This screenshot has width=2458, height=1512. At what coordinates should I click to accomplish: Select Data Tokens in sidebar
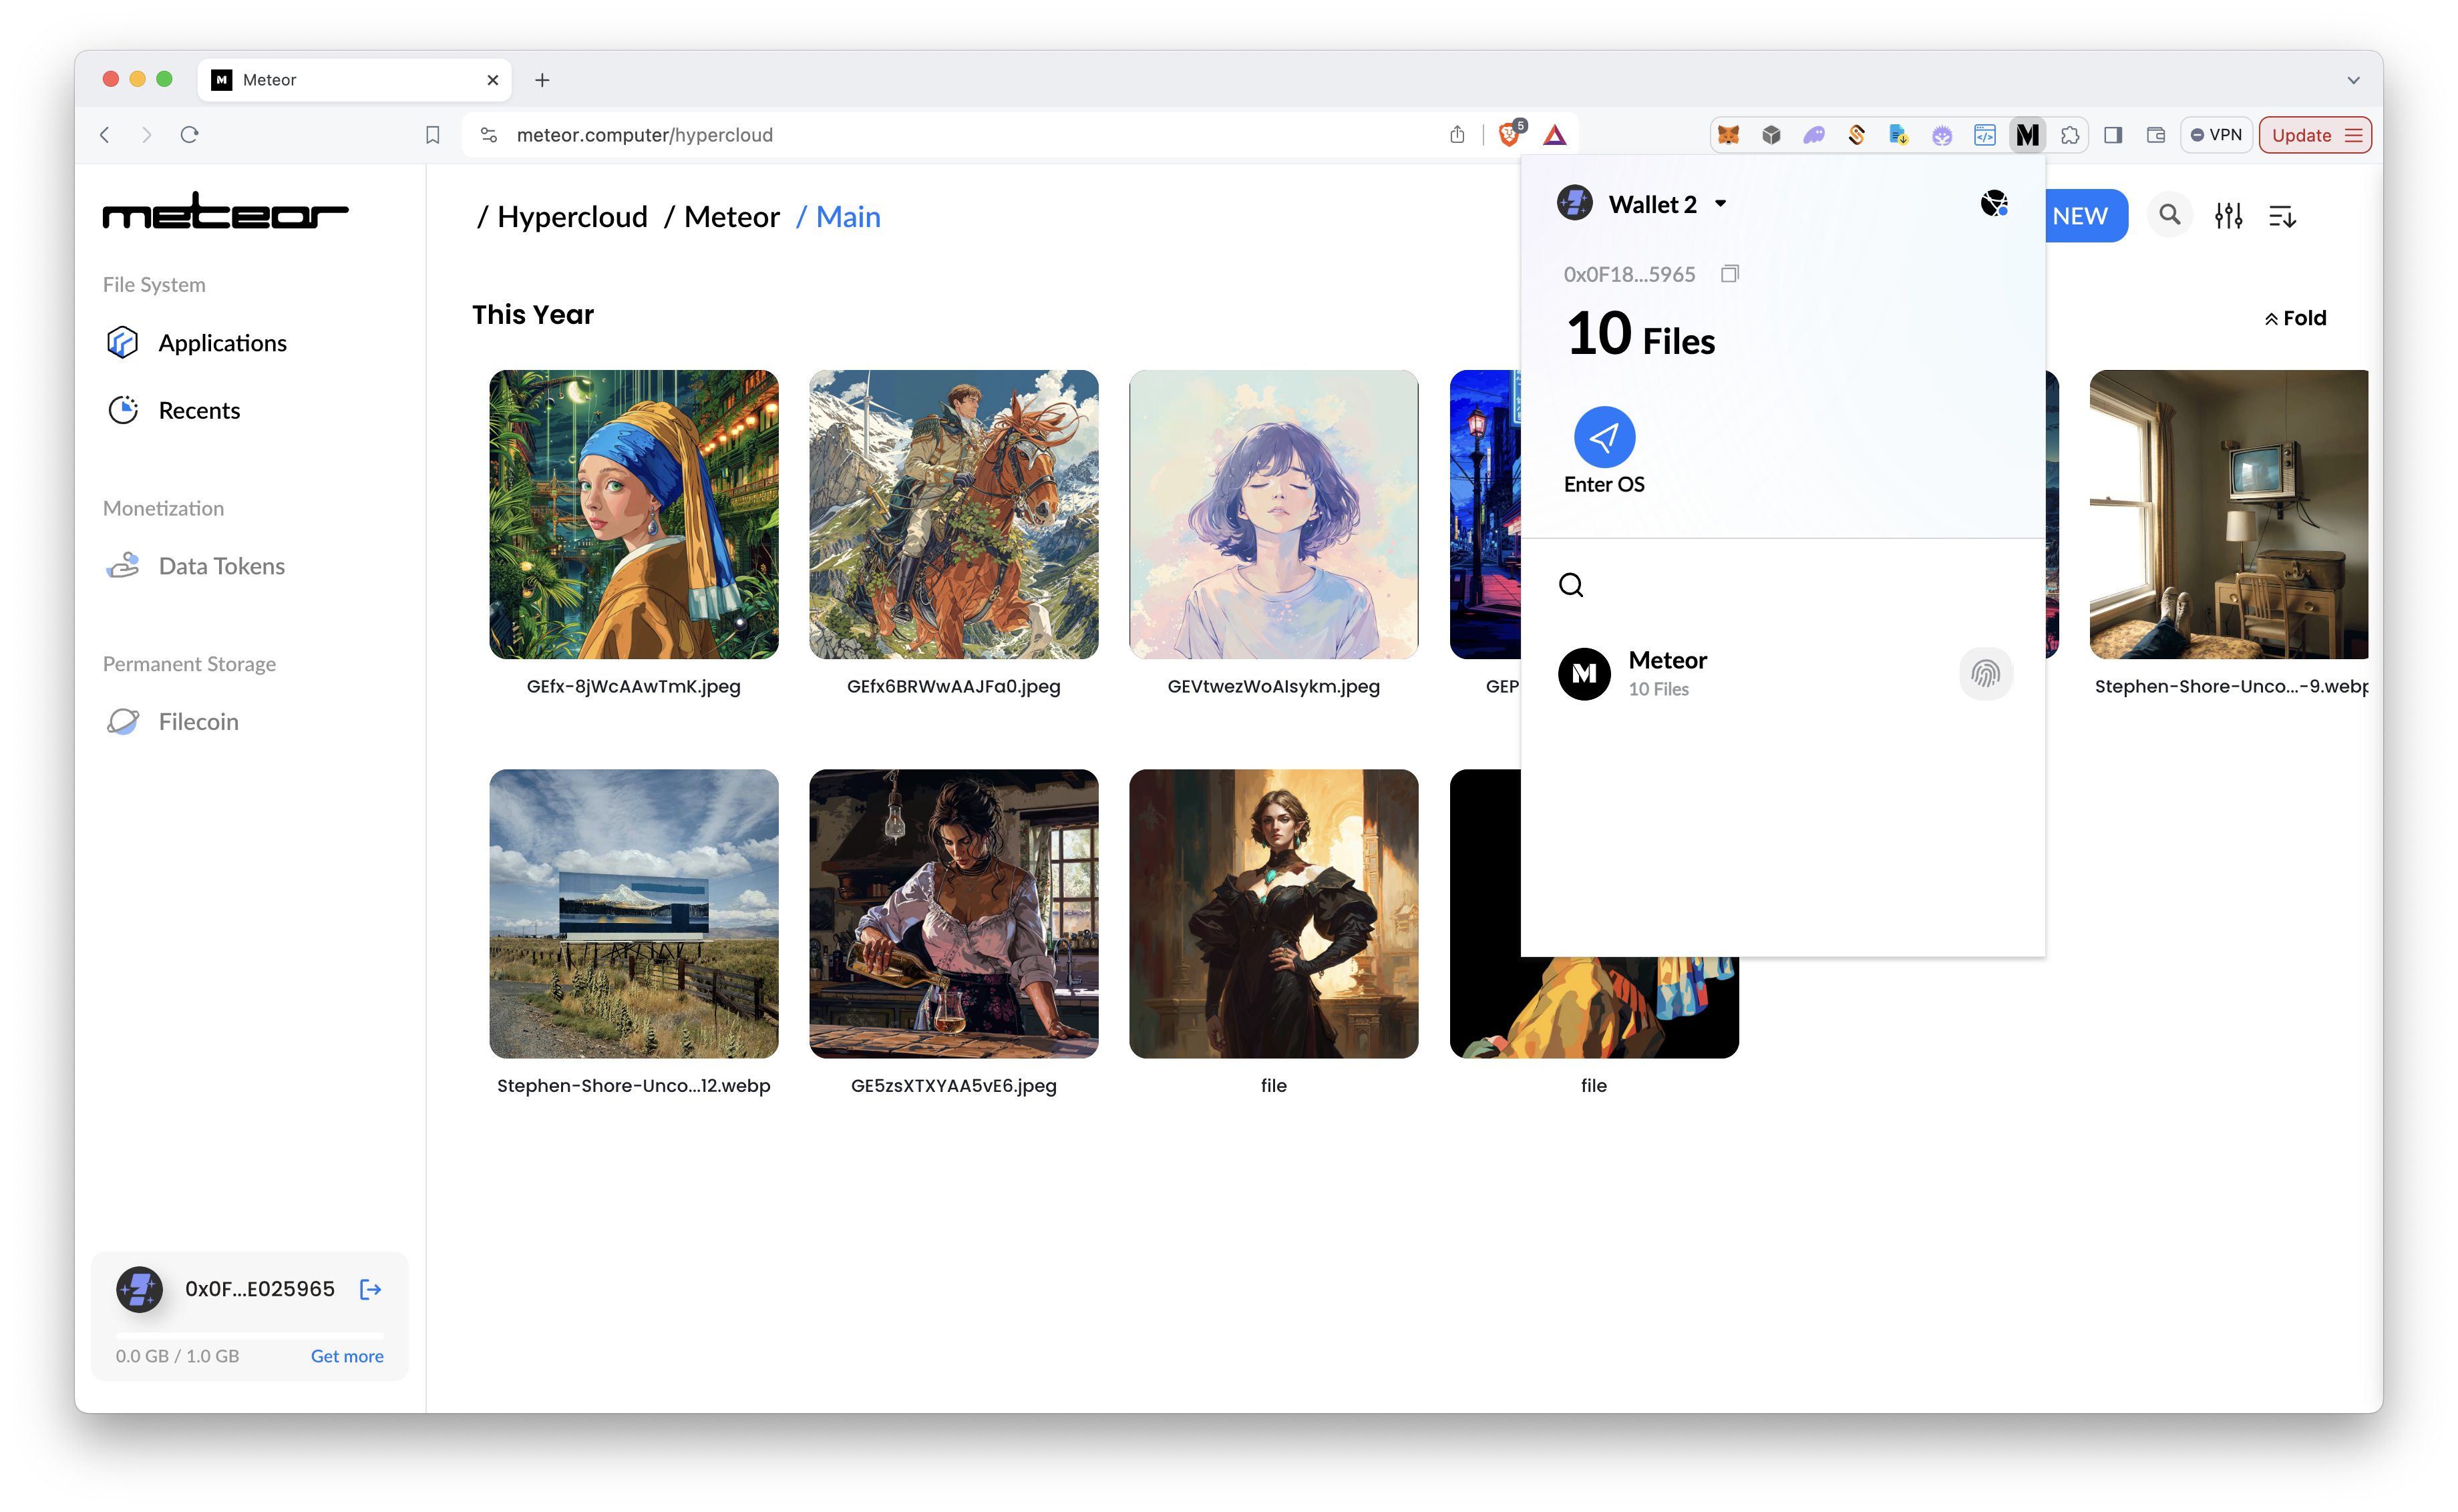click(221, 566)
